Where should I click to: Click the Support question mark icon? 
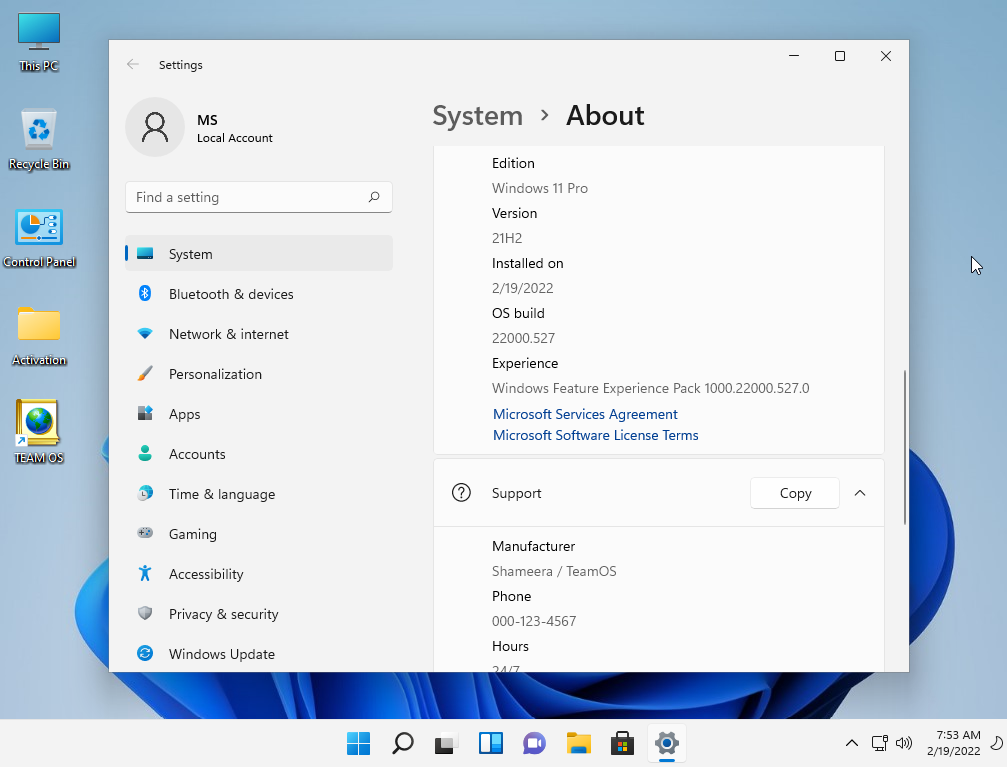tap(461, 493)
